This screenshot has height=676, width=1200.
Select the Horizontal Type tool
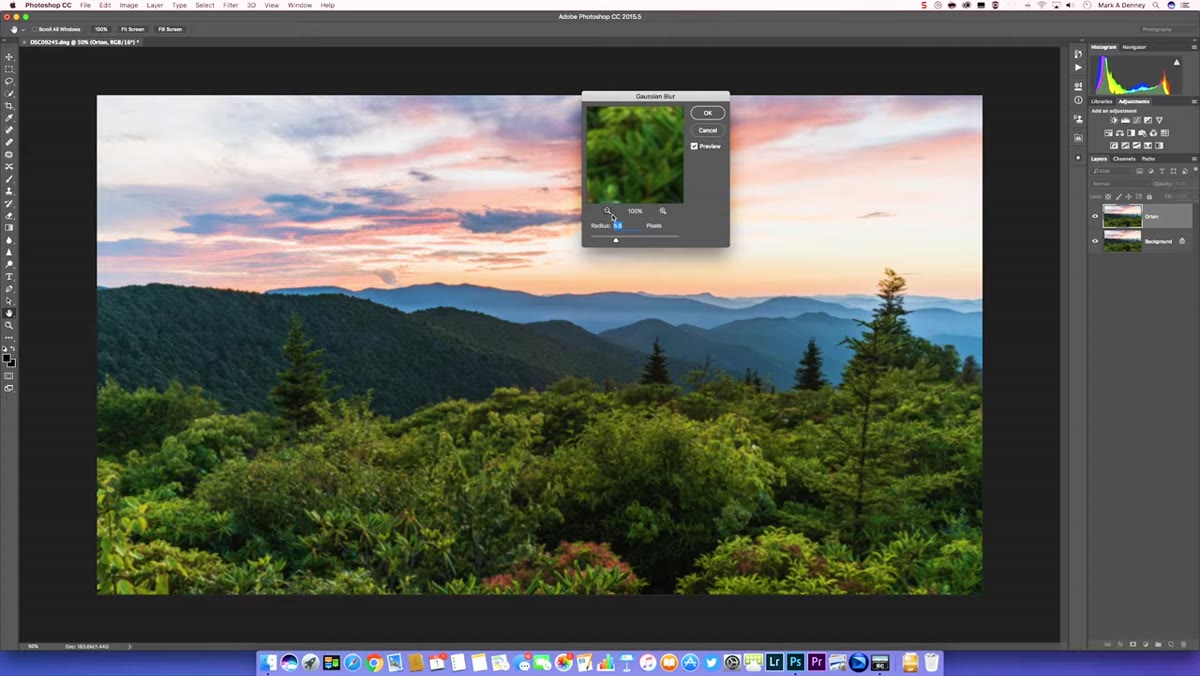[x=10, y=275]
